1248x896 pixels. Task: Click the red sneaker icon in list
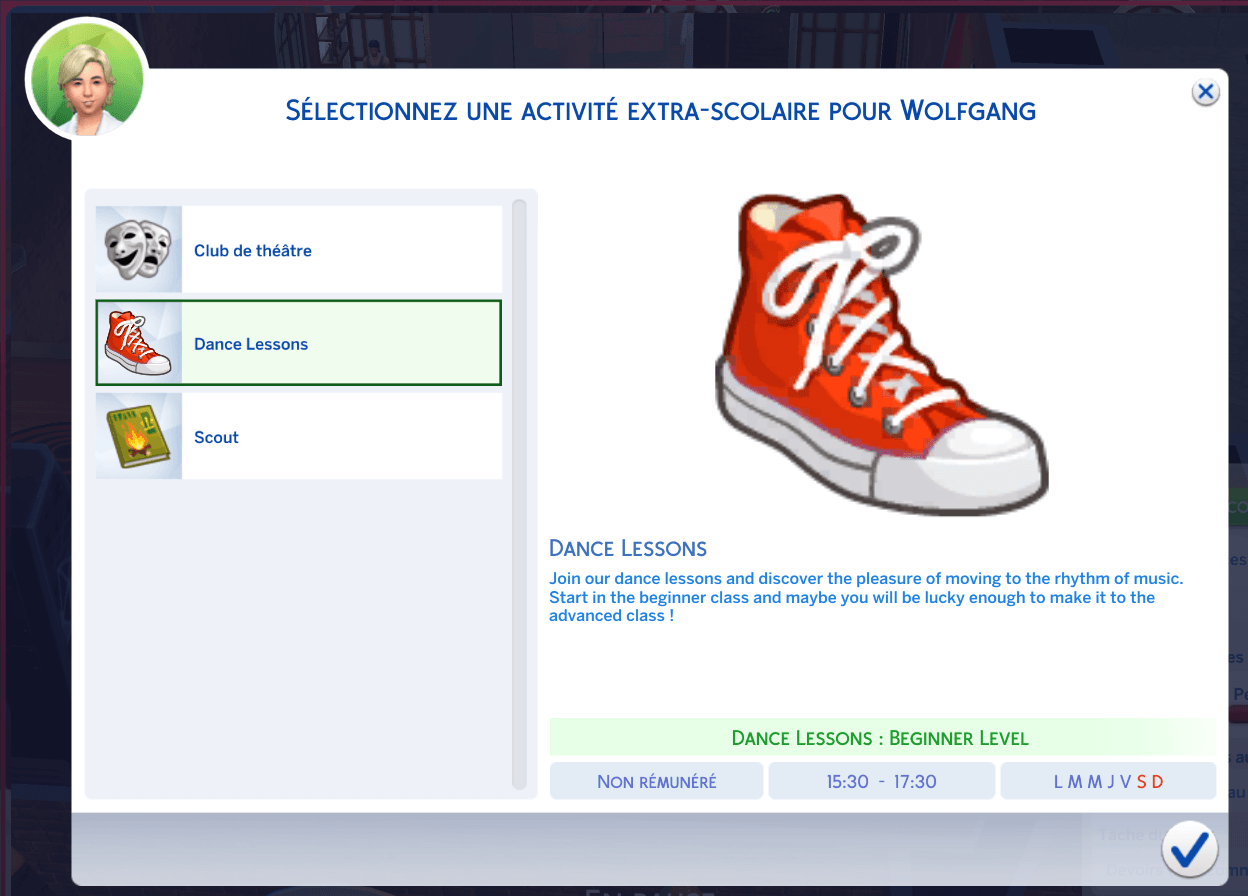(x=139, y=343)
